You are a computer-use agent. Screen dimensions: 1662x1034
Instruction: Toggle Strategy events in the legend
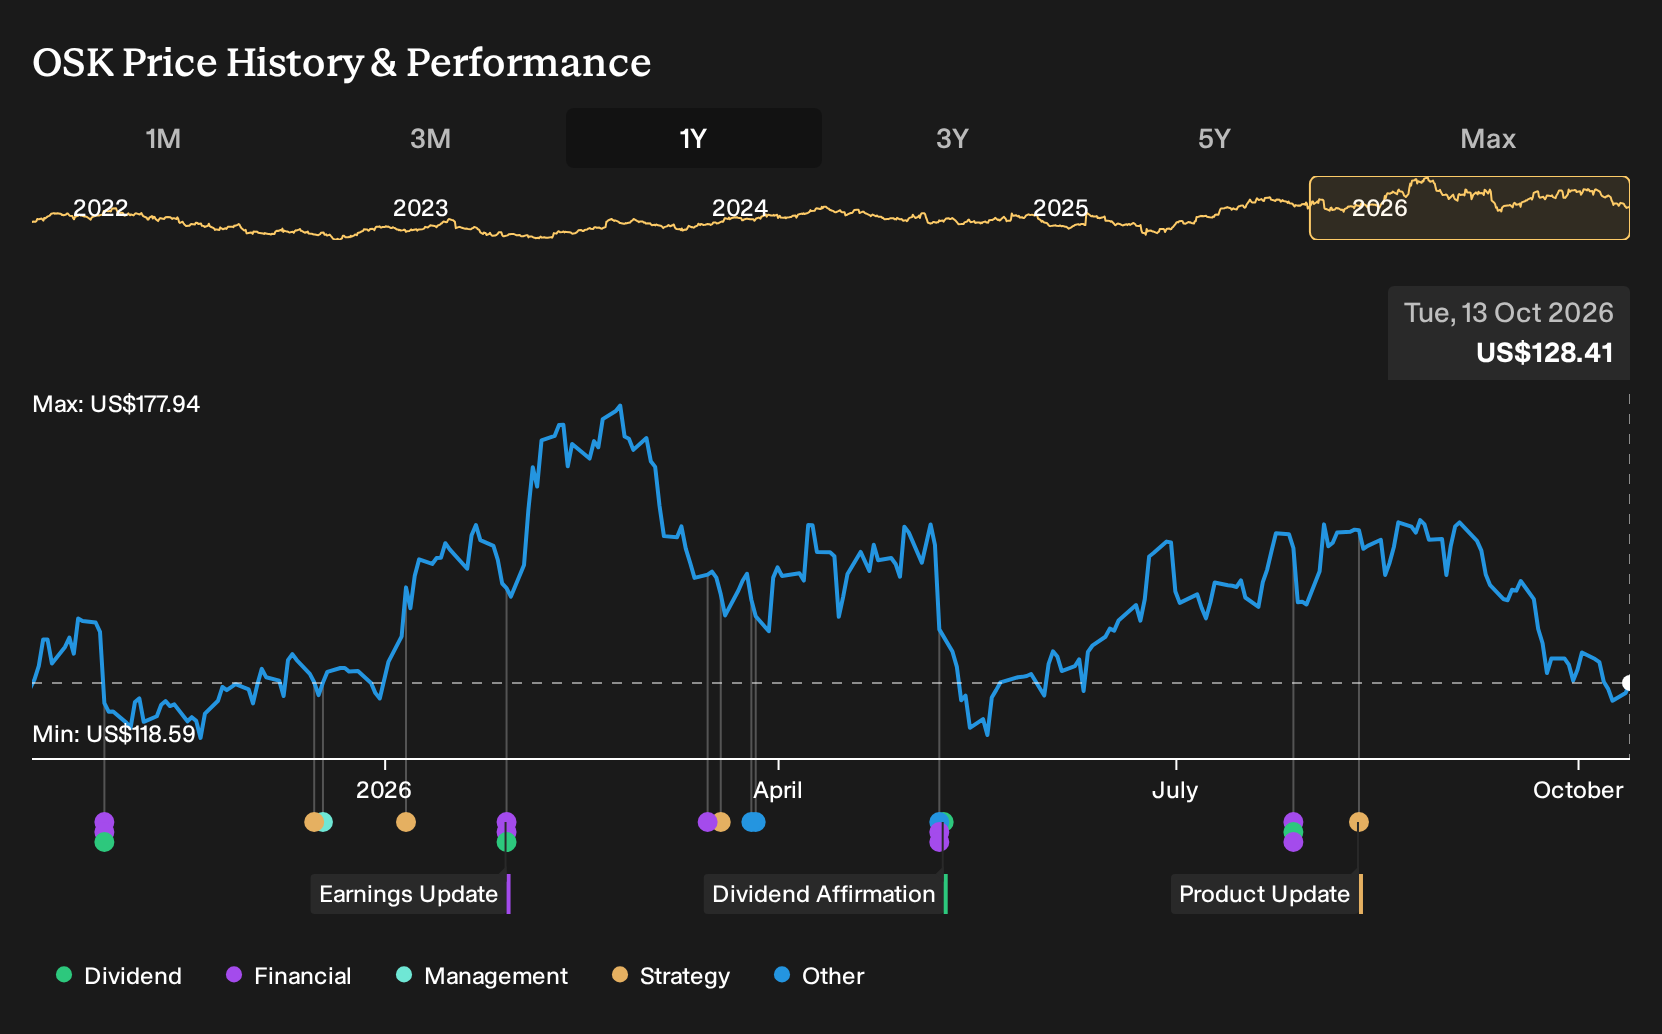(671, 976)
